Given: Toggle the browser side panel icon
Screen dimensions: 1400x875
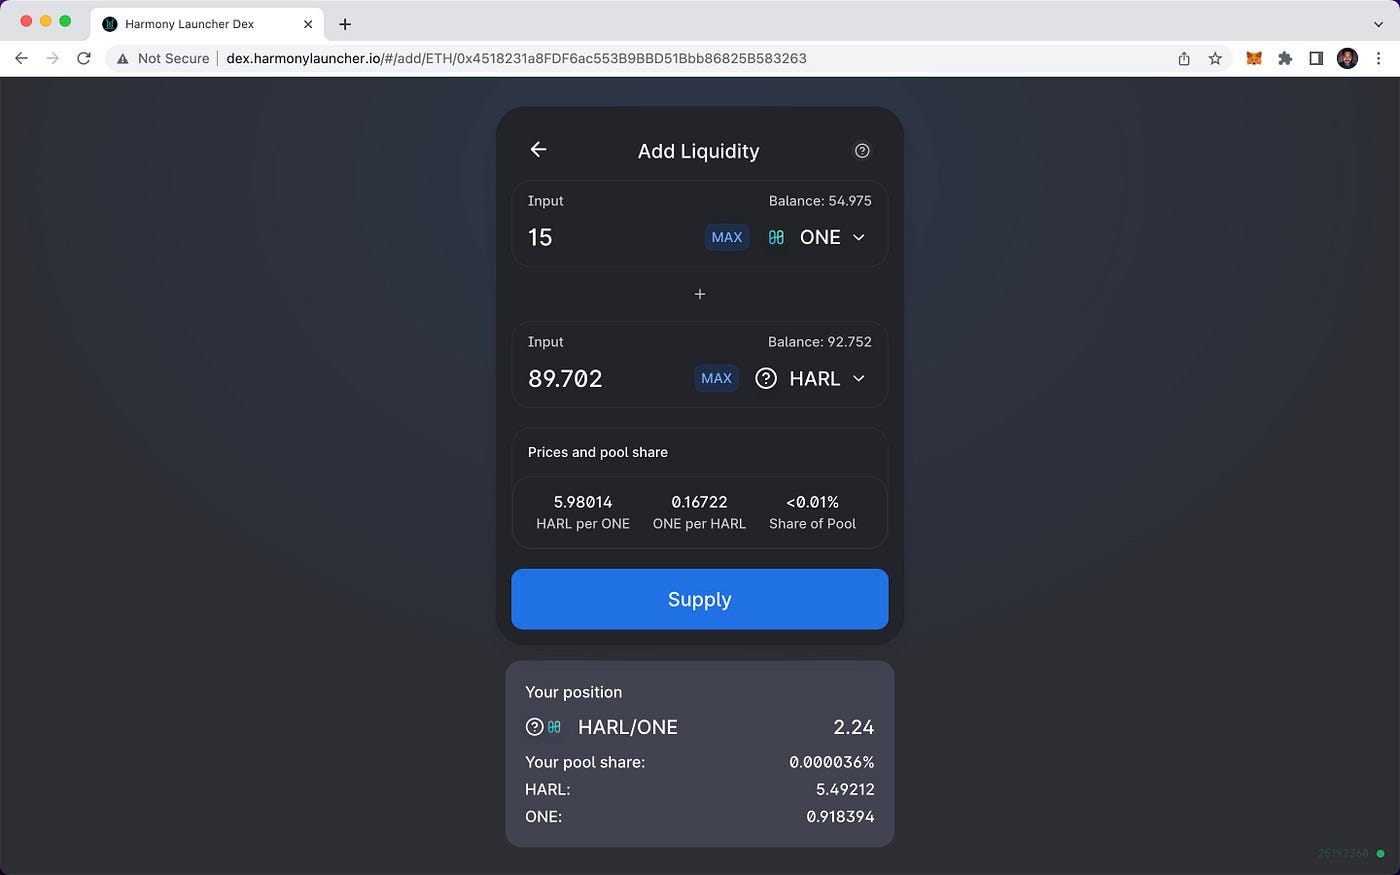Looking at the screenshot, I should click(1316, 58).
